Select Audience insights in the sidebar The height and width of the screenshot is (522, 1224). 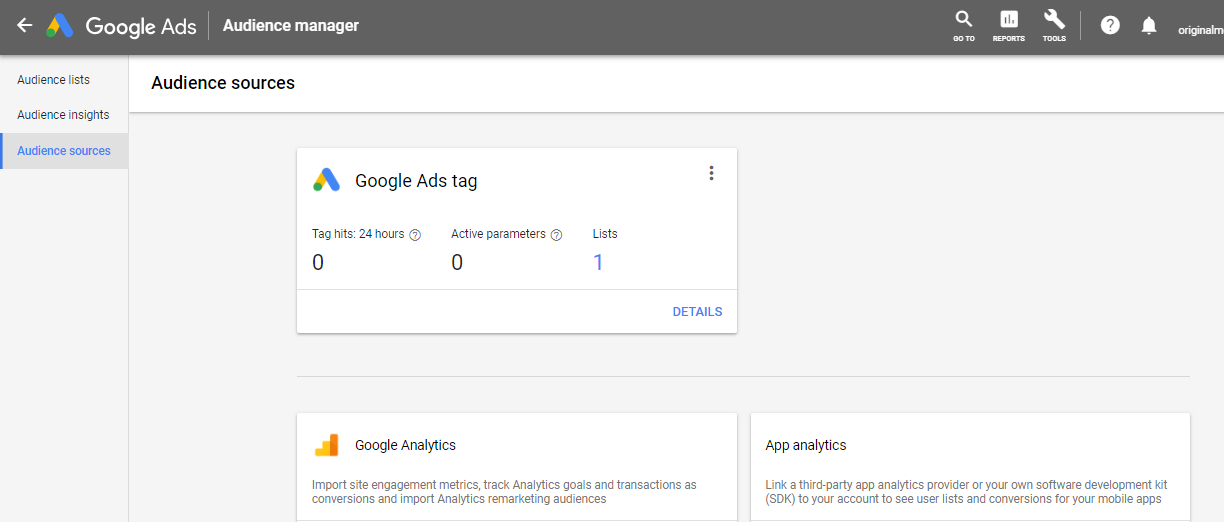(x=64, y=115)
